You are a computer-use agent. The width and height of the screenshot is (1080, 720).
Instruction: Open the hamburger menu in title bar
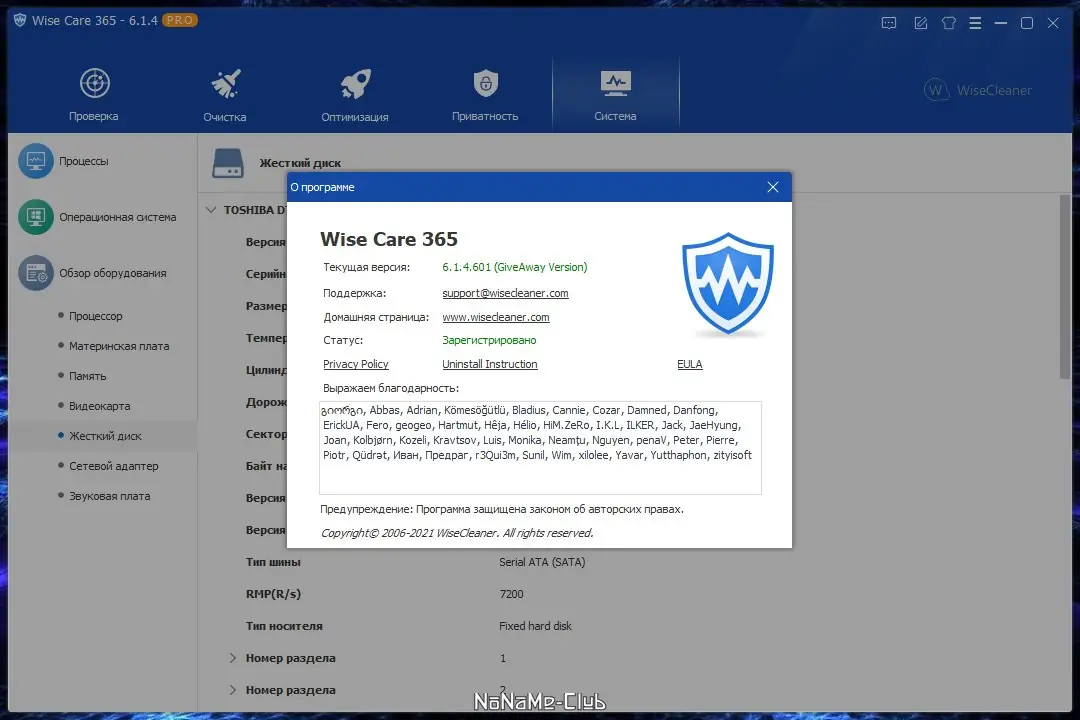click(975, 23)
